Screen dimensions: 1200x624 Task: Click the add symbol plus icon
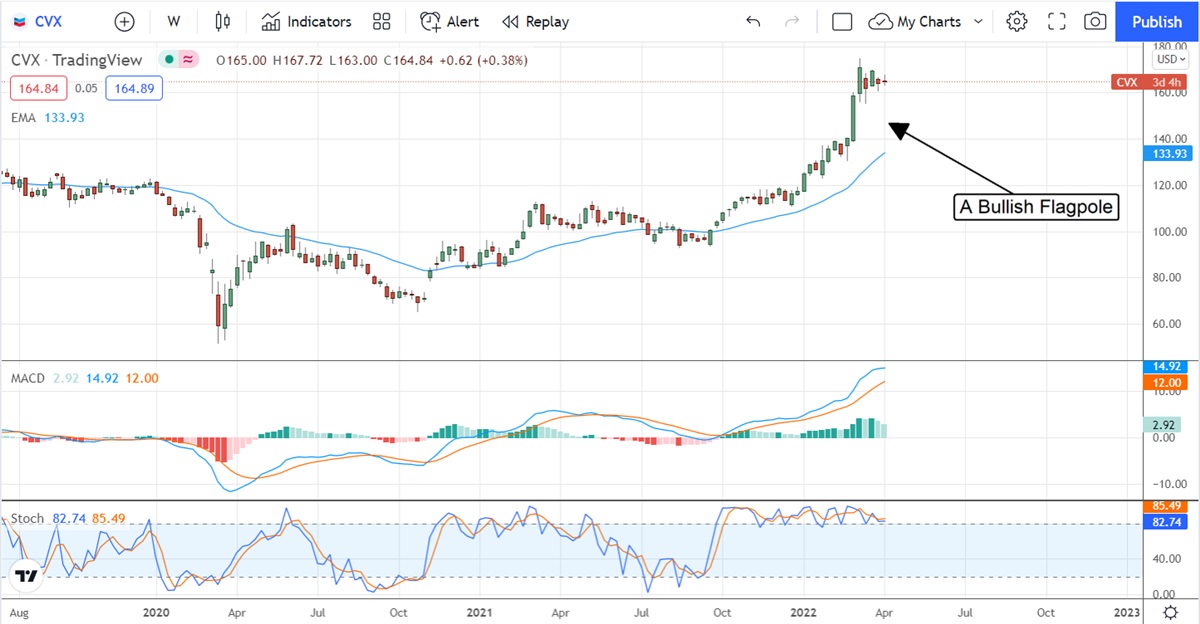click(124, 21)
